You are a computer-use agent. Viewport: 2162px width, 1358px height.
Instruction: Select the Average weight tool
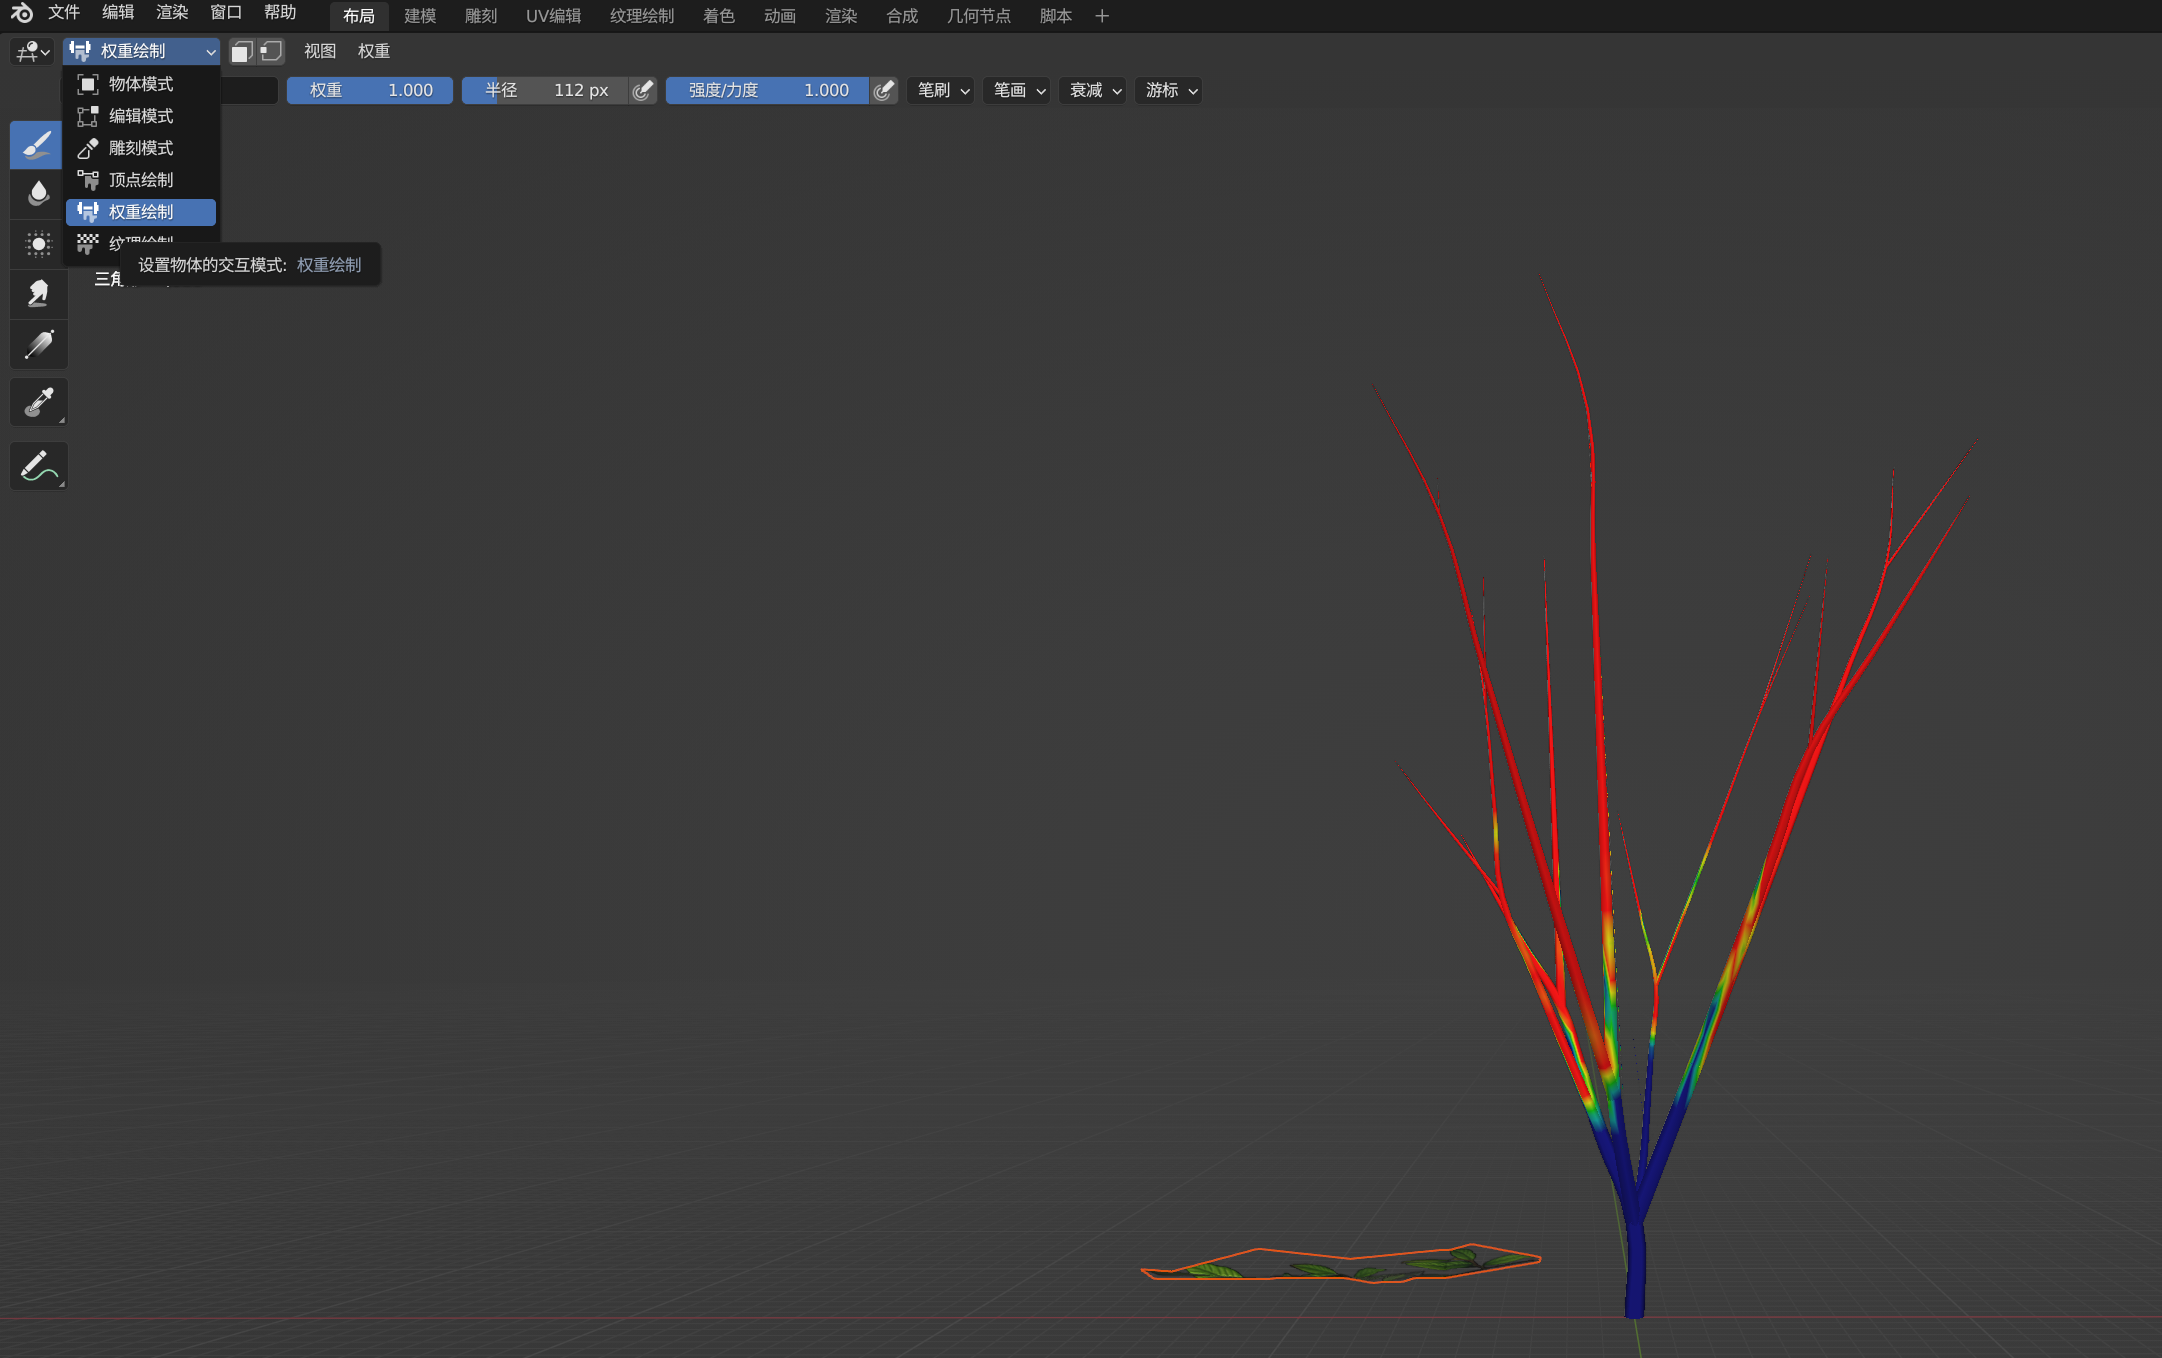[38, 244]
